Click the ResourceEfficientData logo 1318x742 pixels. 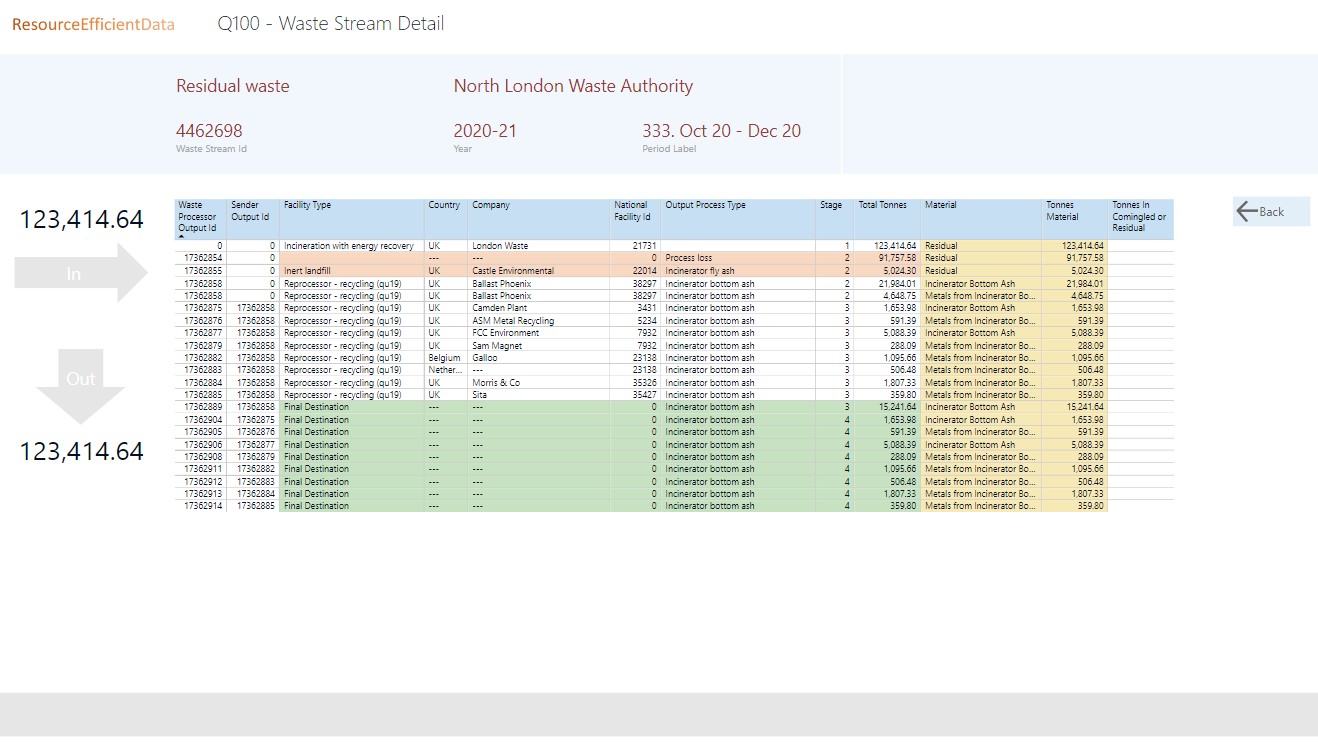pos(93,24)
